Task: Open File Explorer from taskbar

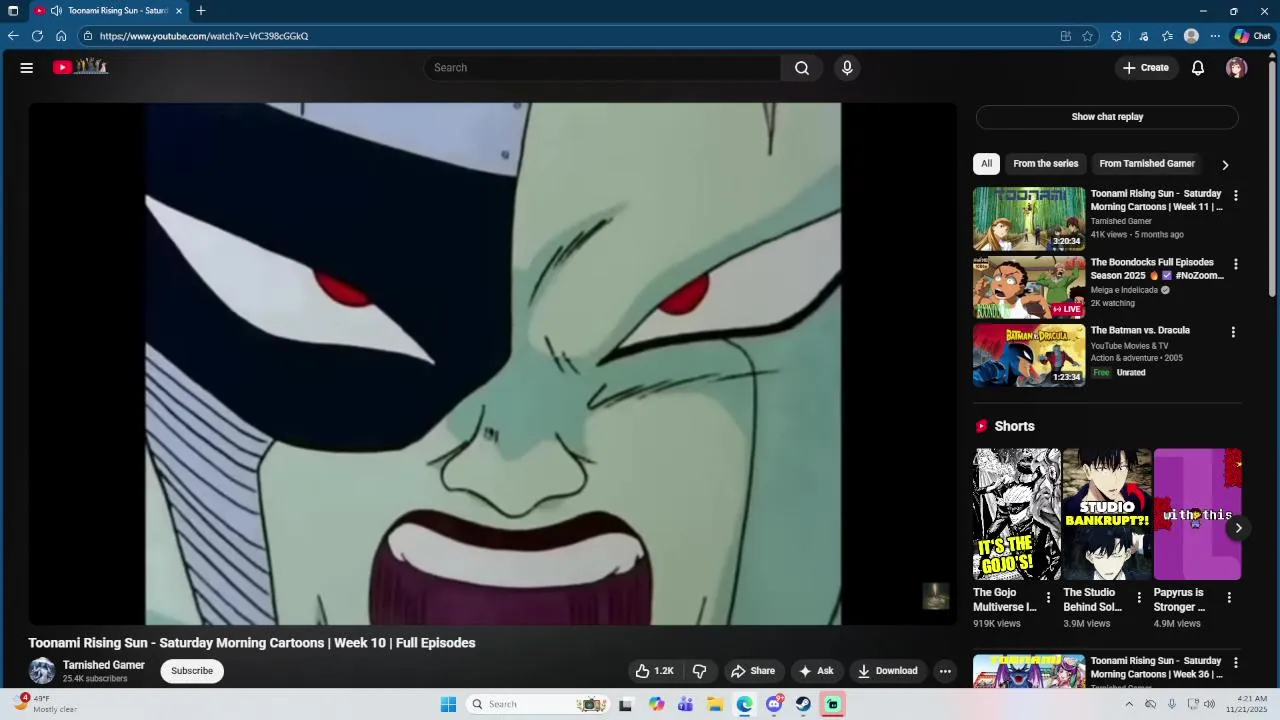Action: point(715,704)
